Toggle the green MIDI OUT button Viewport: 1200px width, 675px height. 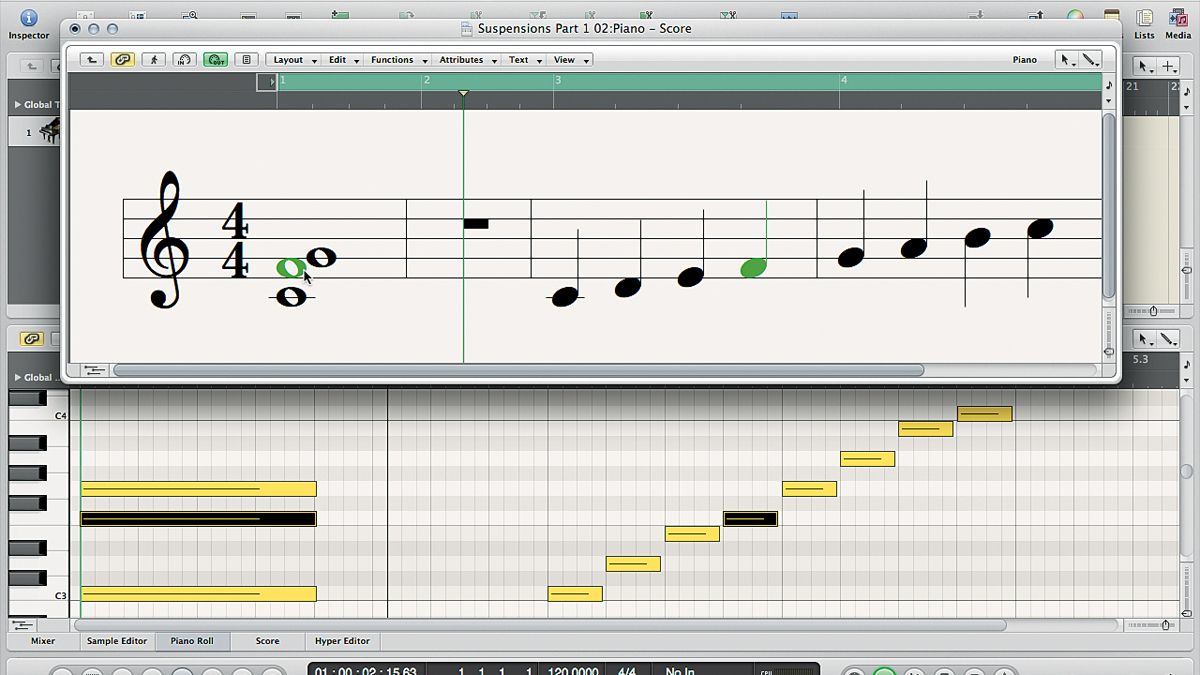pos(215,60)
